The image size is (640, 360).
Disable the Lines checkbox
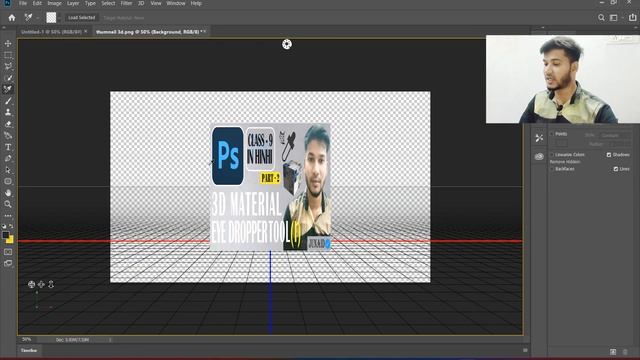point(616,169)
